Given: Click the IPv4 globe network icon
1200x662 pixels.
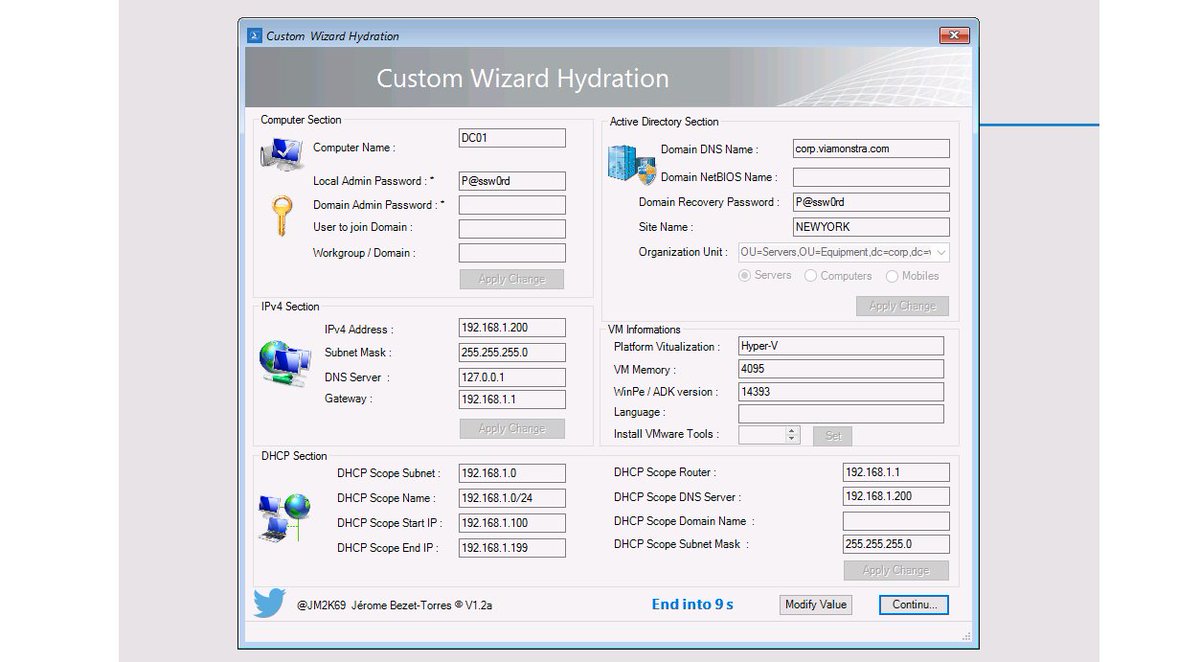Looking at the screenshot, I should [285, 364].
